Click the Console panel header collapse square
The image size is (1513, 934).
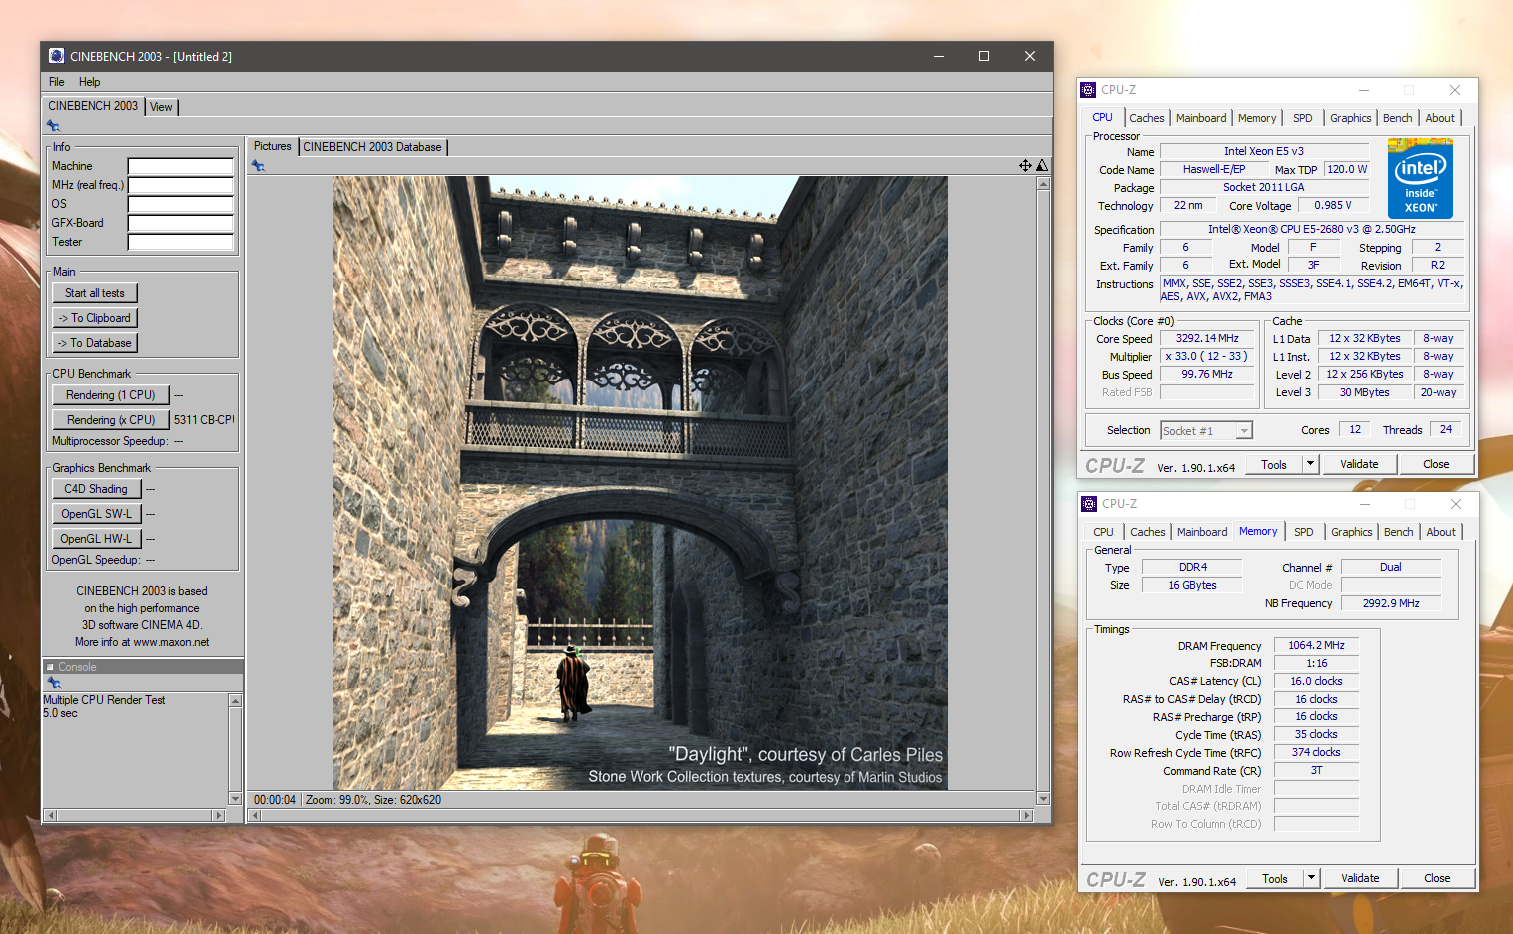(x=51, y=667)
